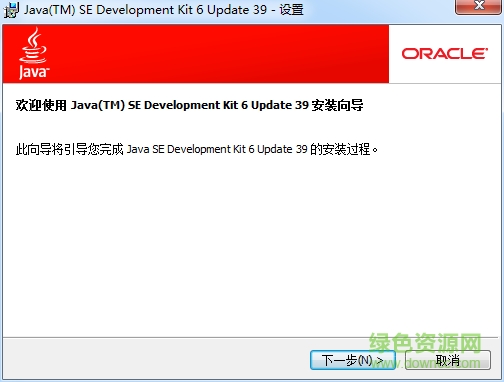504x382 pixels.
Task: Click the title bar text Java(TM) SE Development Kit 6 Update 39 - 设置
Action: coord(164,10)
